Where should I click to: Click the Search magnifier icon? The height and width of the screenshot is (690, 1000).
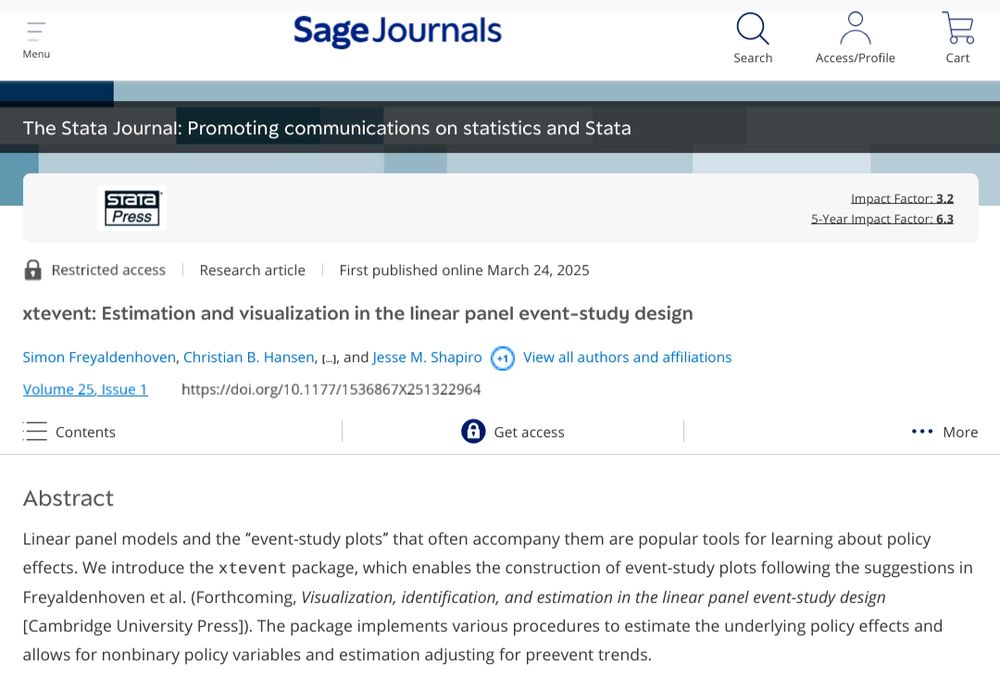click(x=752, y=30)
